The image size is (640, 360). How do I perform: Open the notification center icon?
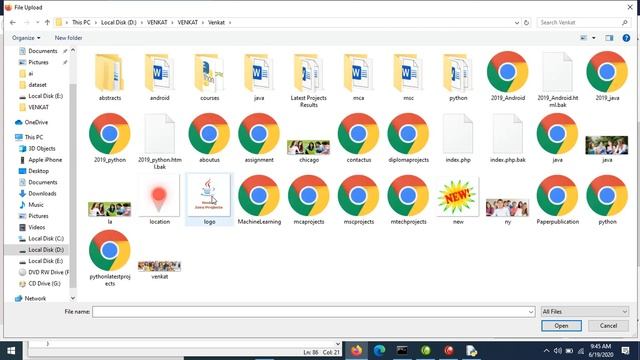pyautogui.click(x=626, y=351)
